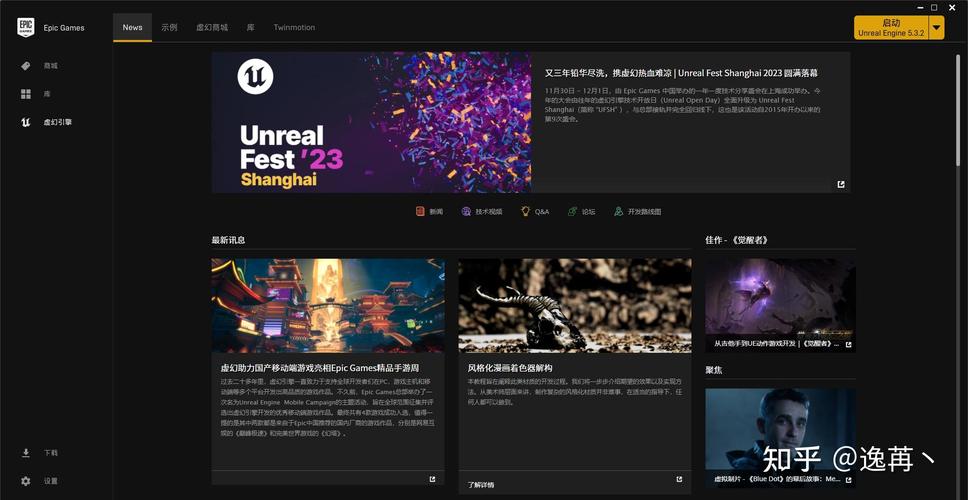This screenshot has width=968, height=500.
Task: Maximize the launcher window
Action: pos(934,7)
